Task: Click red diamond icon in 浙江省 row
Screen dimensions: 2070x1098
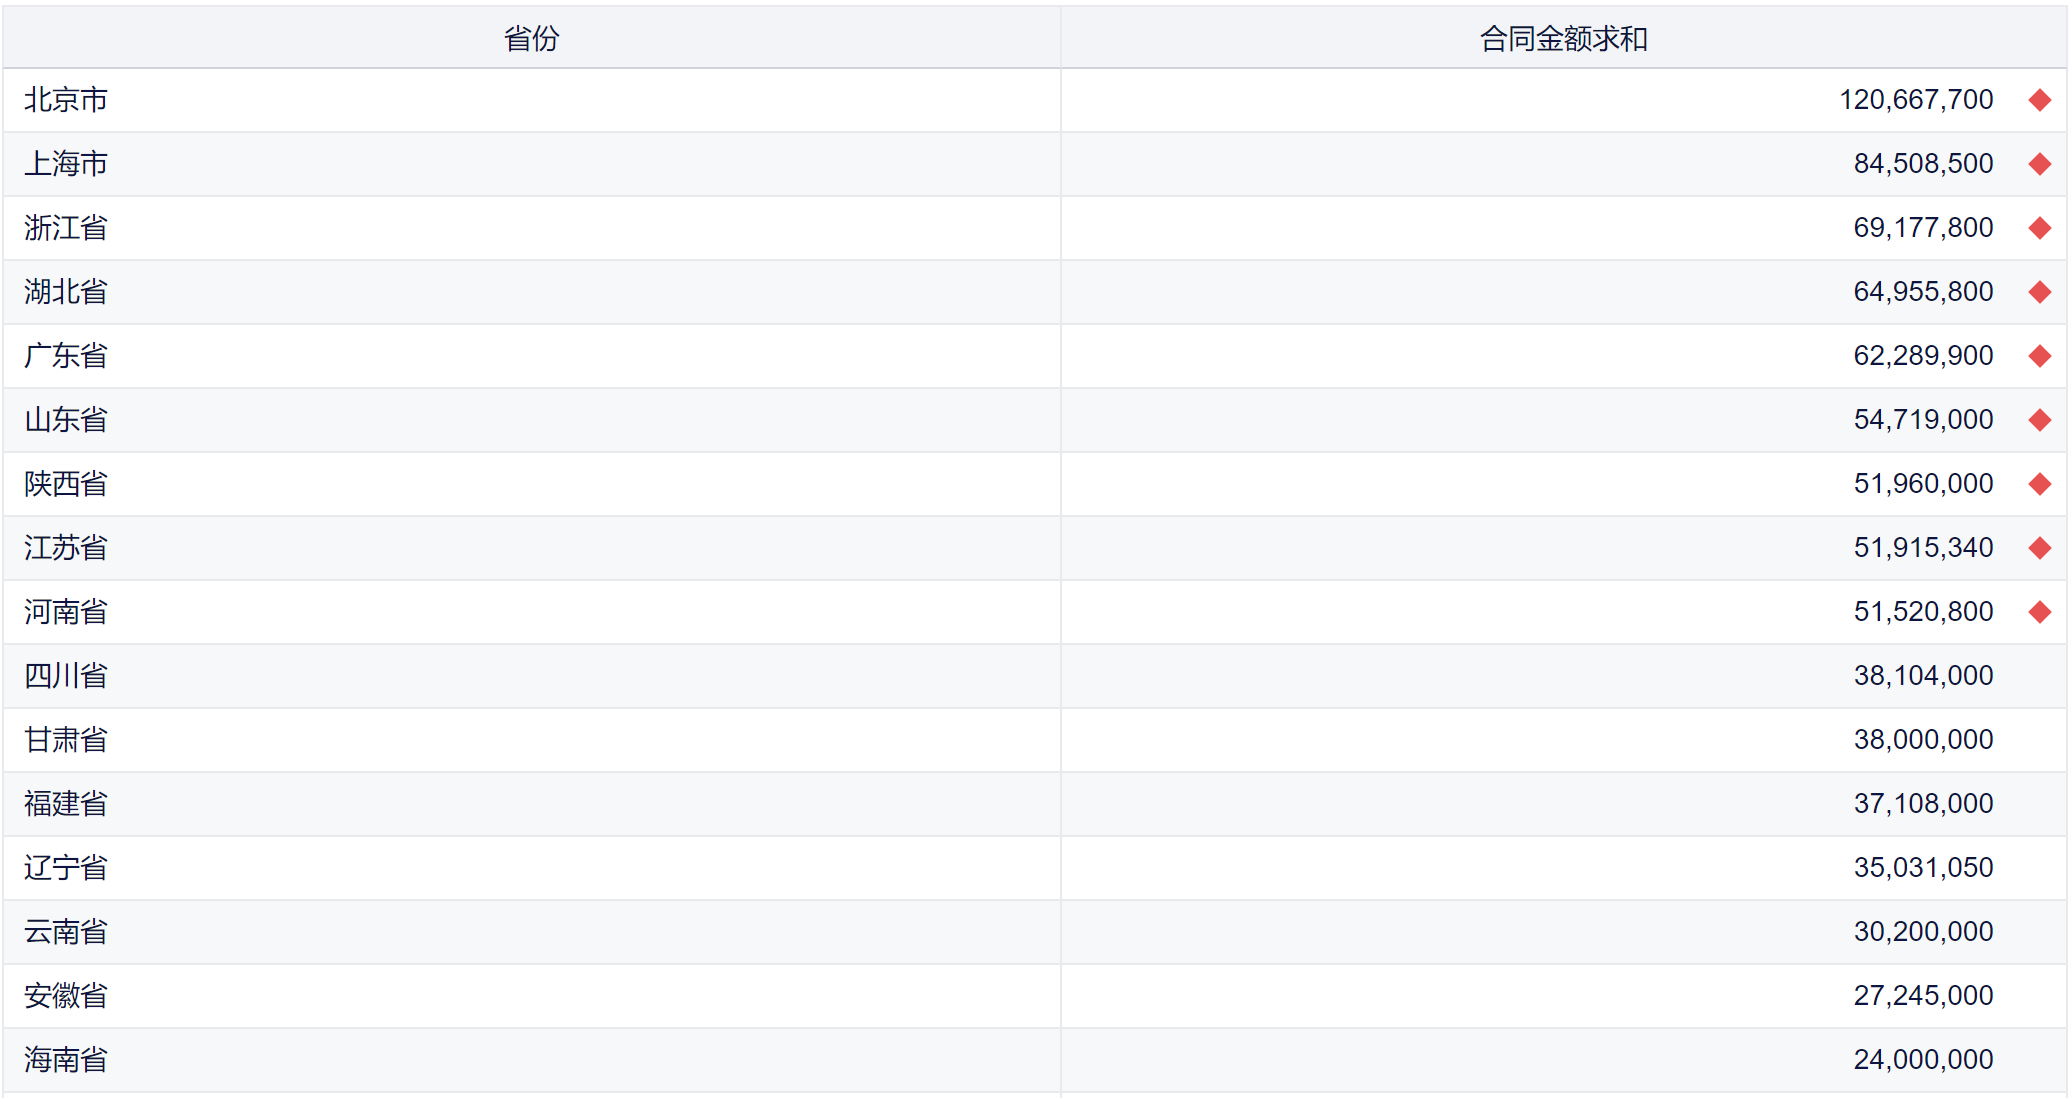Action: (x=2039, y=228)
